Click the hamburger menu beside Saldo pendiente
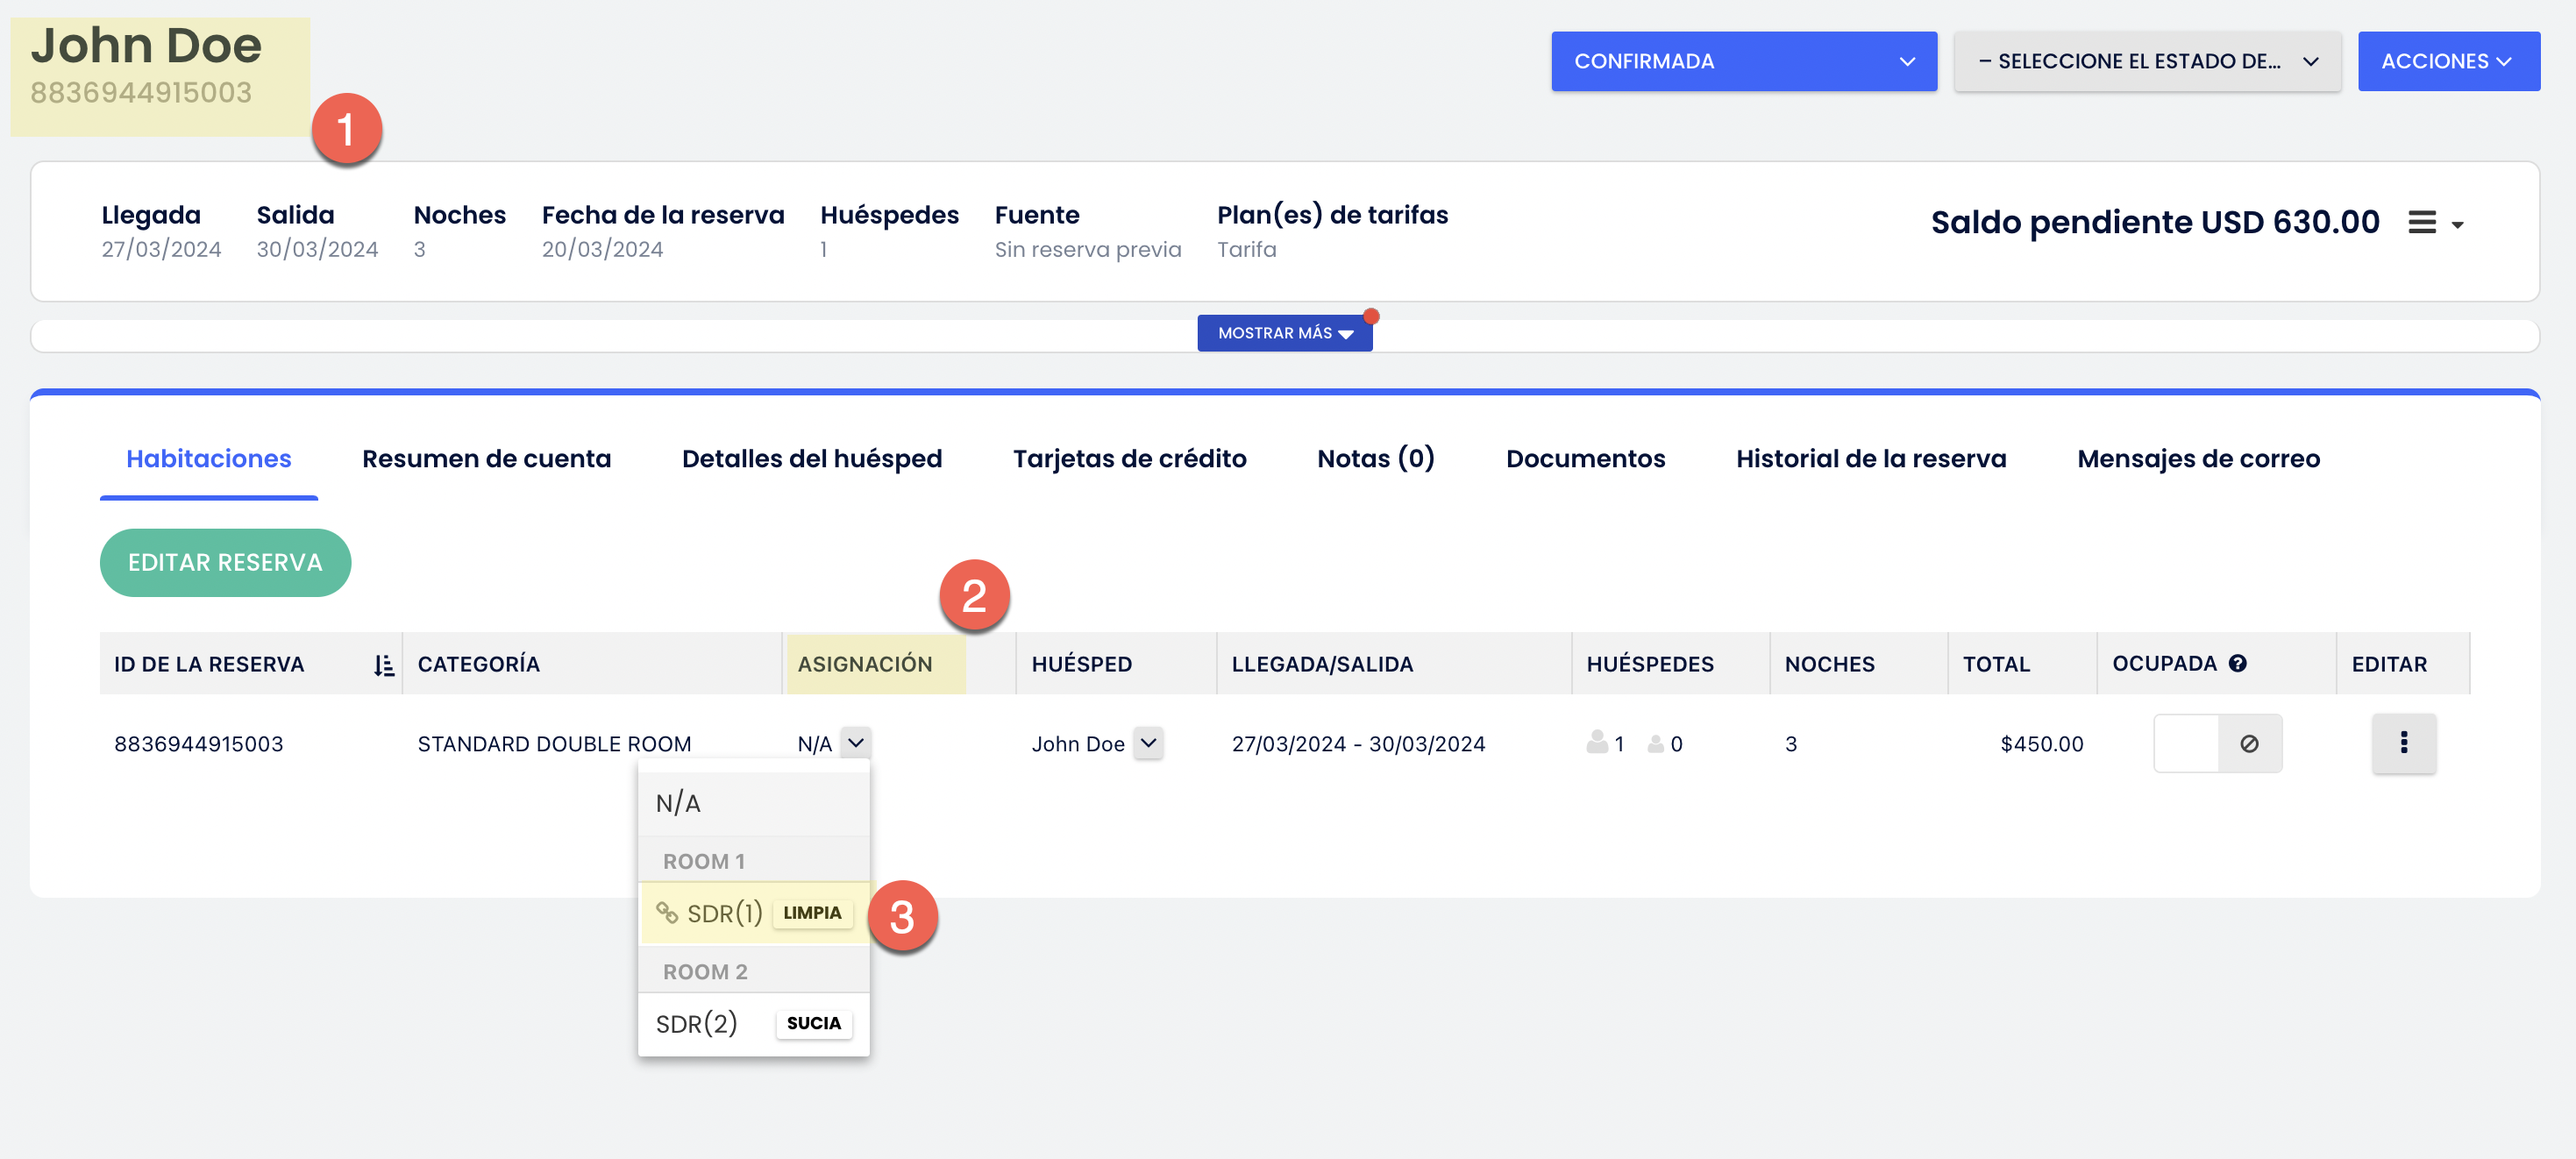 (2421, 223)
